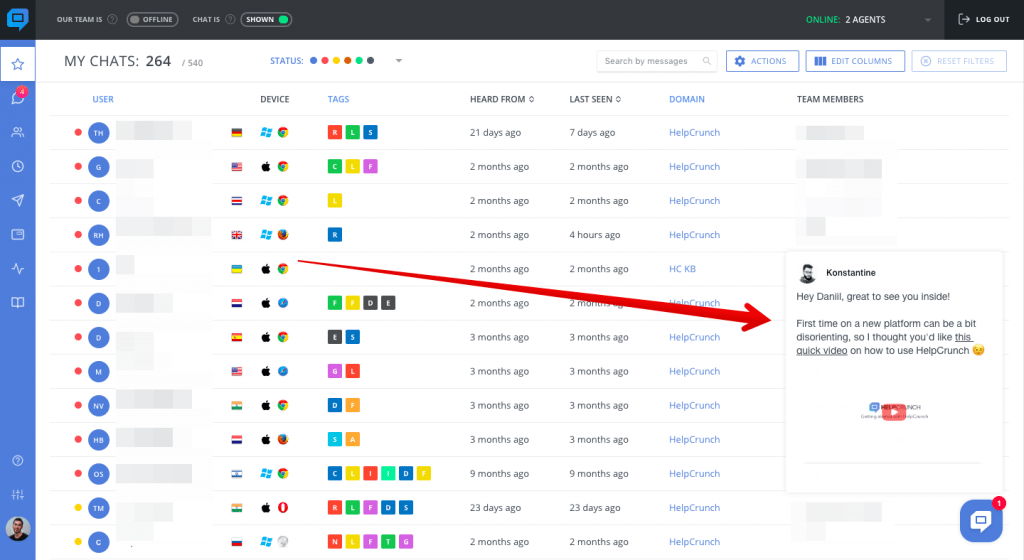Open the chat inbox icon with notification badge
Screen dimensions: 1024x560
[18, 97]
